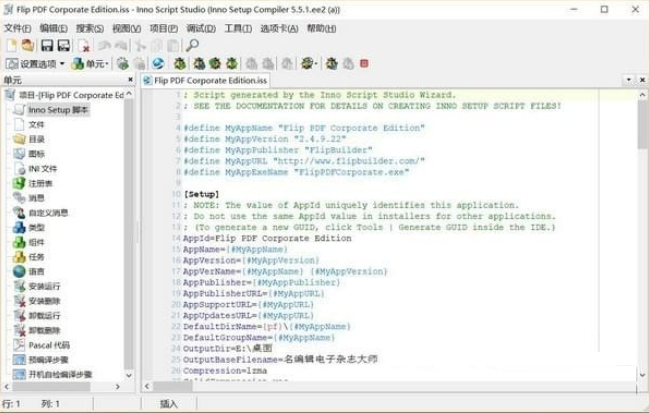
Task: Open the 设置选项 dropdown arrow
Action: 62,64
